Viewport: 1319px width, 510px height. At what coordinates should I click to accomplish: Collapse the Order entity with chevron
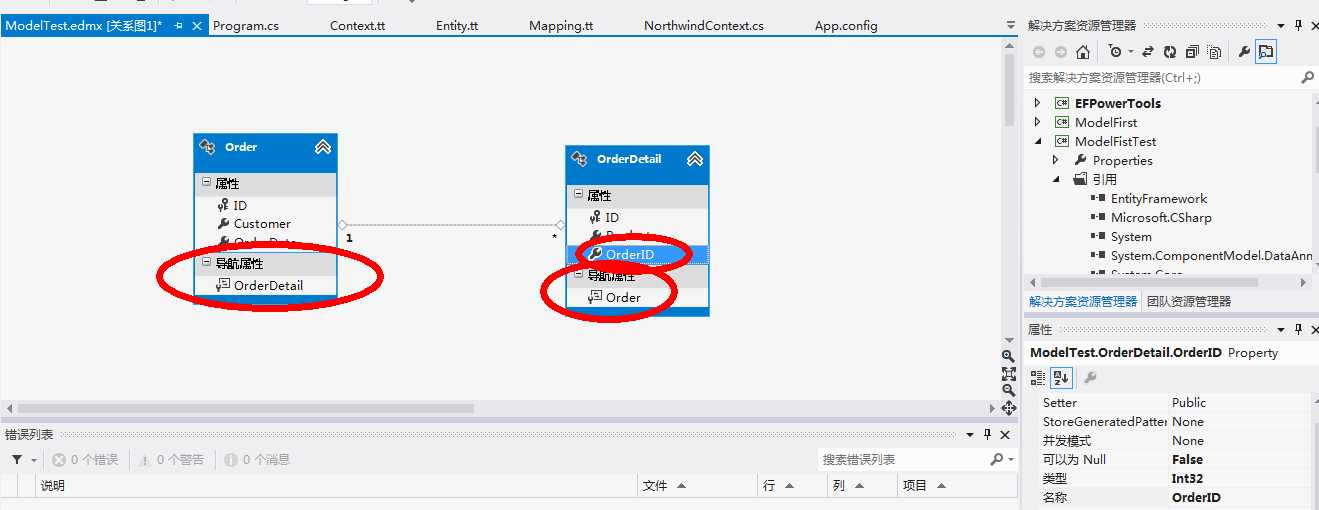322,147
